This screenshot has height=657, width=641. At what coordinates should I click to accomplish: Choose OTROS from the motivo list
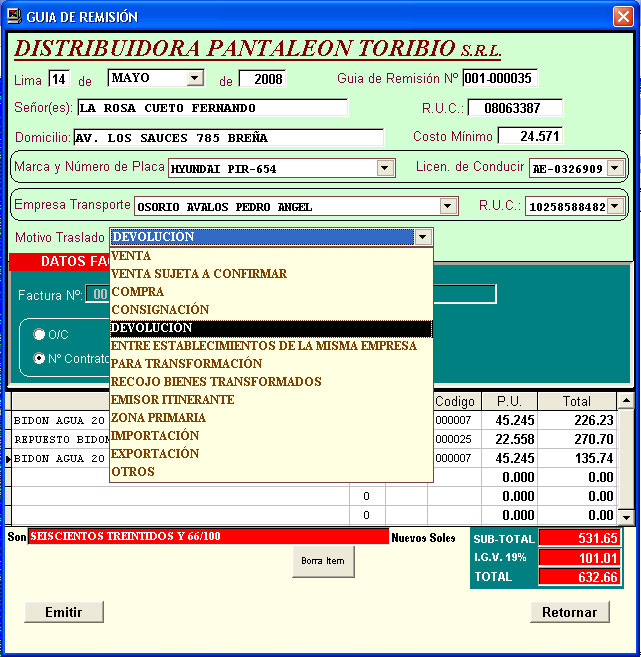tap(133, 472)
